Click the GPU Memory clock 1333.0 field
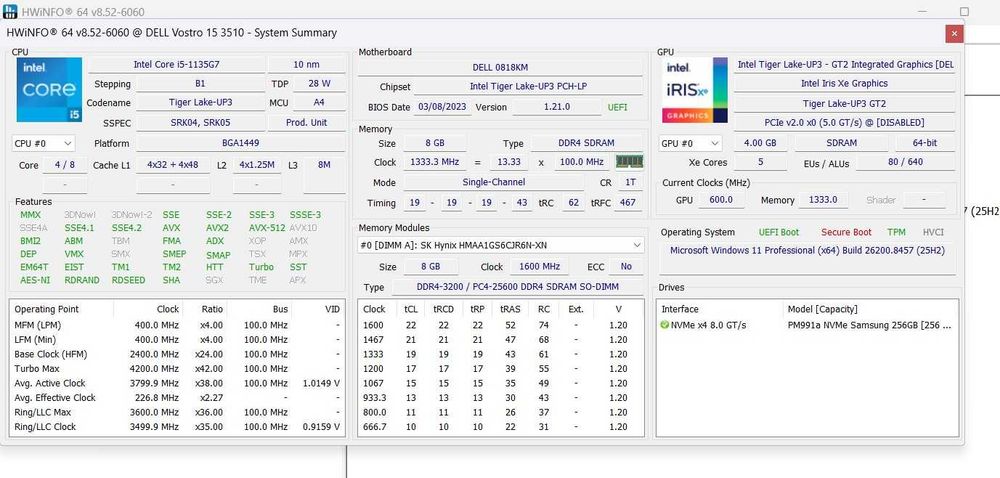 (823, 200)
